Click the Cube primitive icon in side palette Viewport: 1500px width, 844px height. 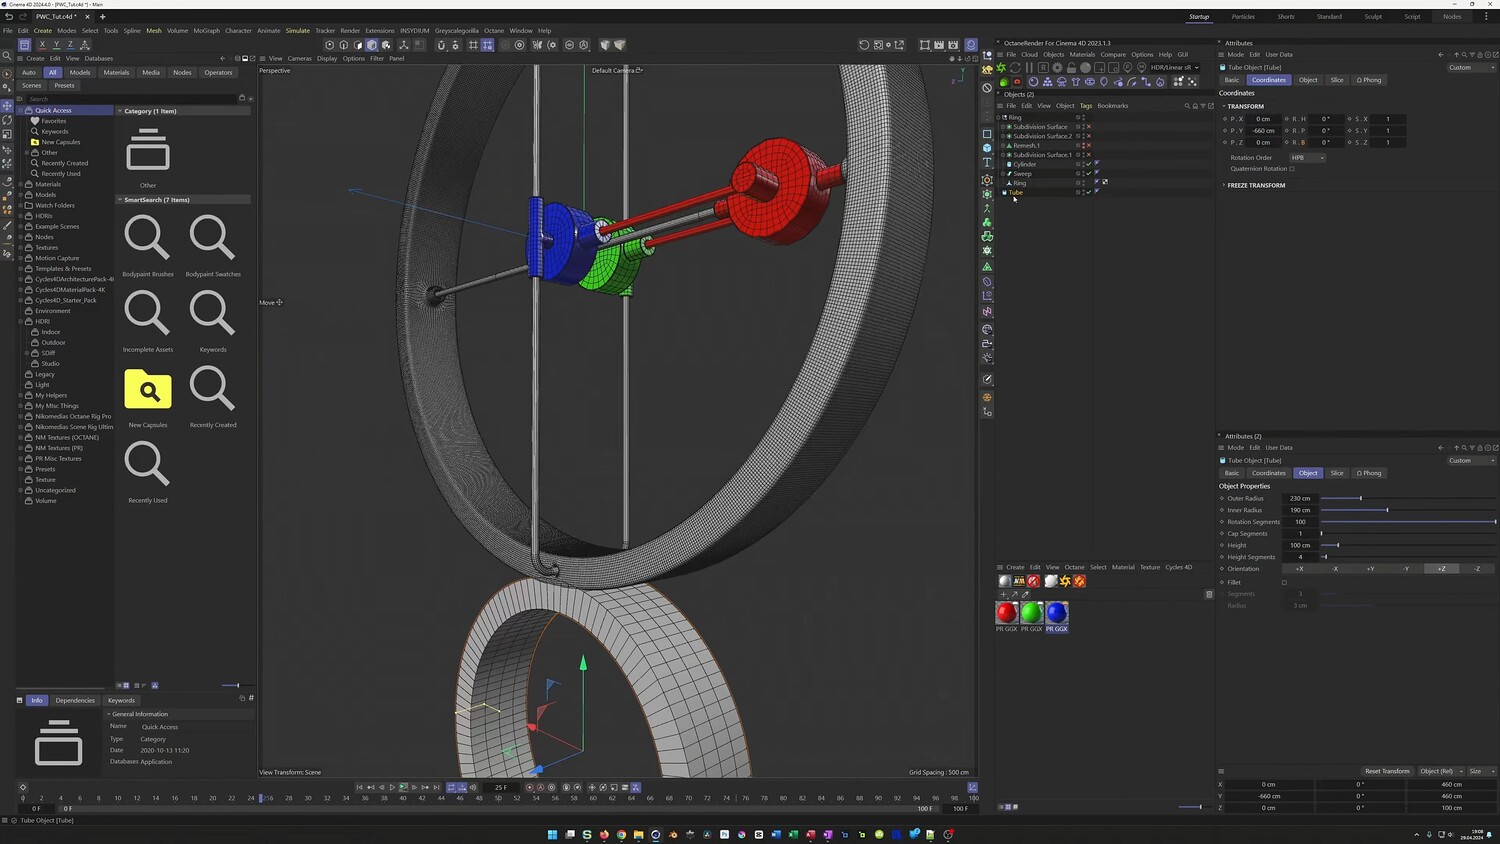click(987, 148)
